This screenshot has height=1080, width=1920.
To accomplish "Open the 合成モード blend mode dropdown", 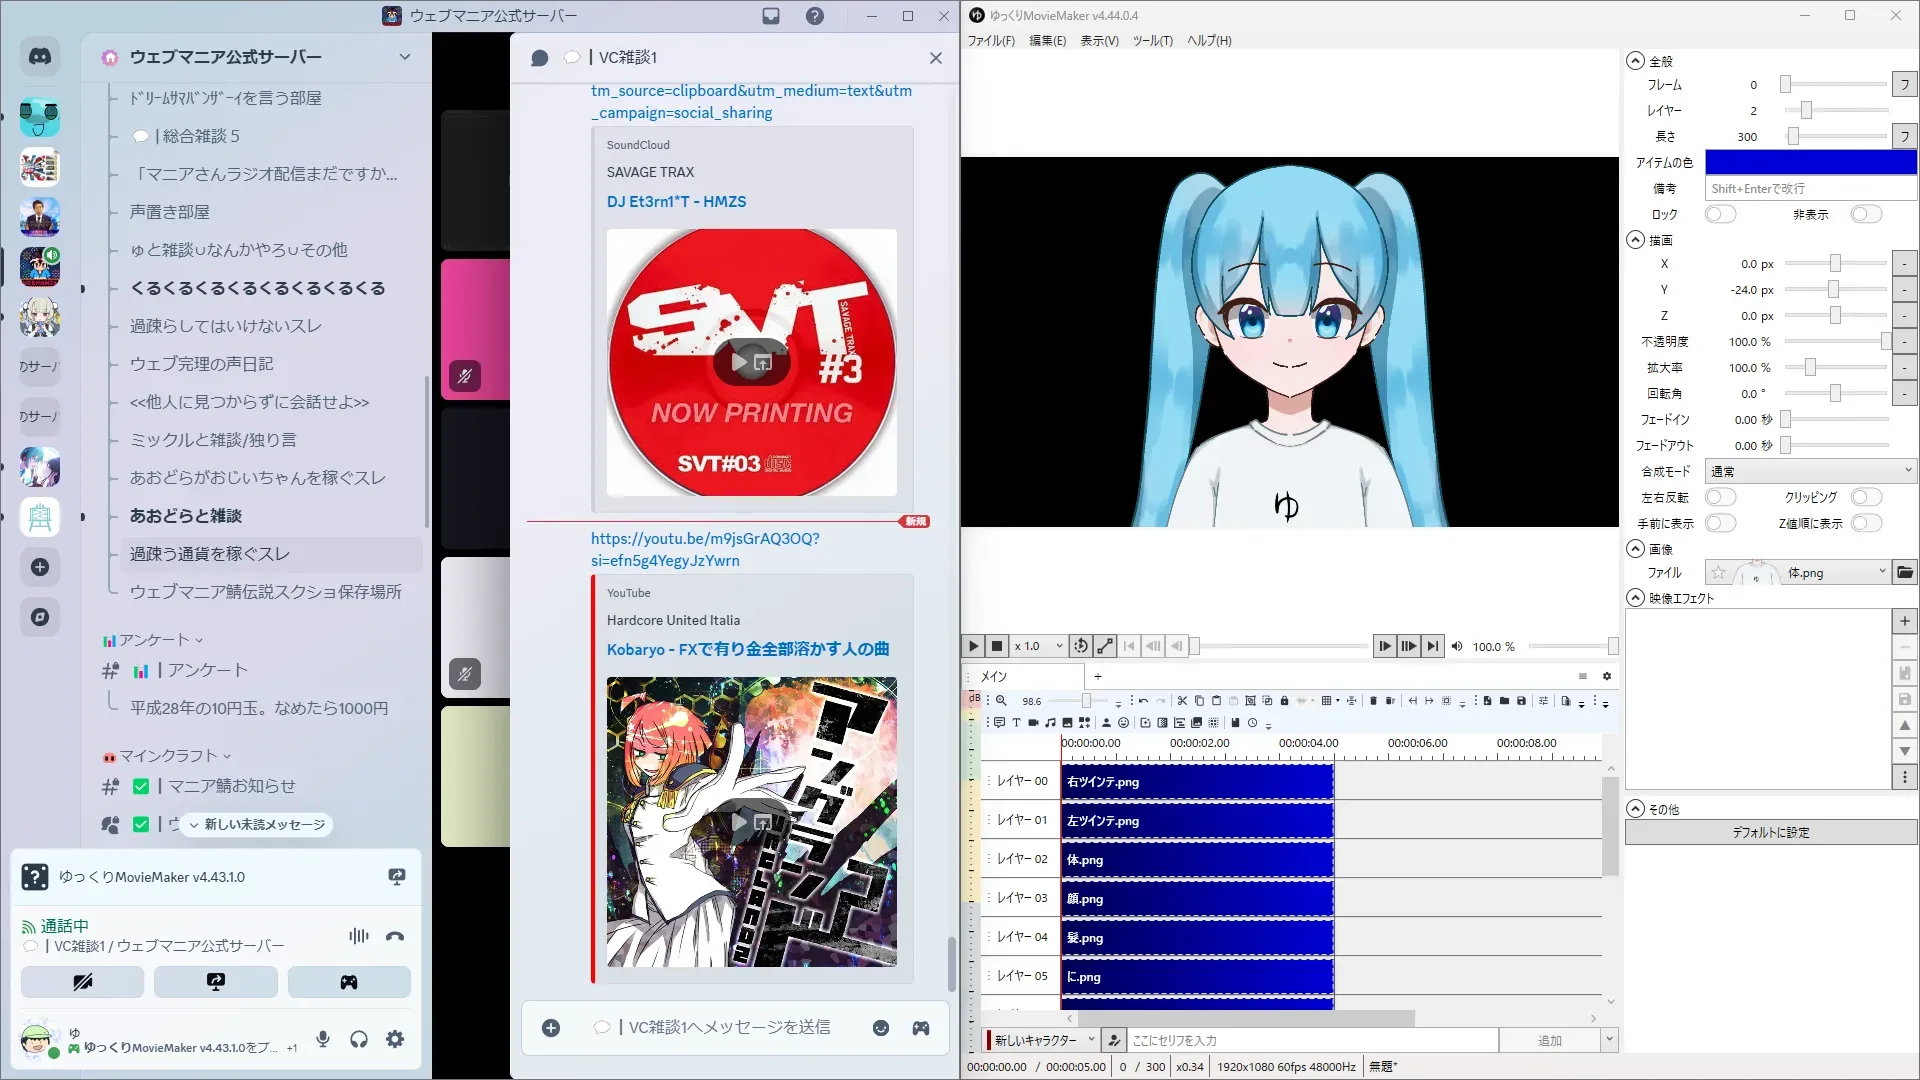I will point(1810,471).
